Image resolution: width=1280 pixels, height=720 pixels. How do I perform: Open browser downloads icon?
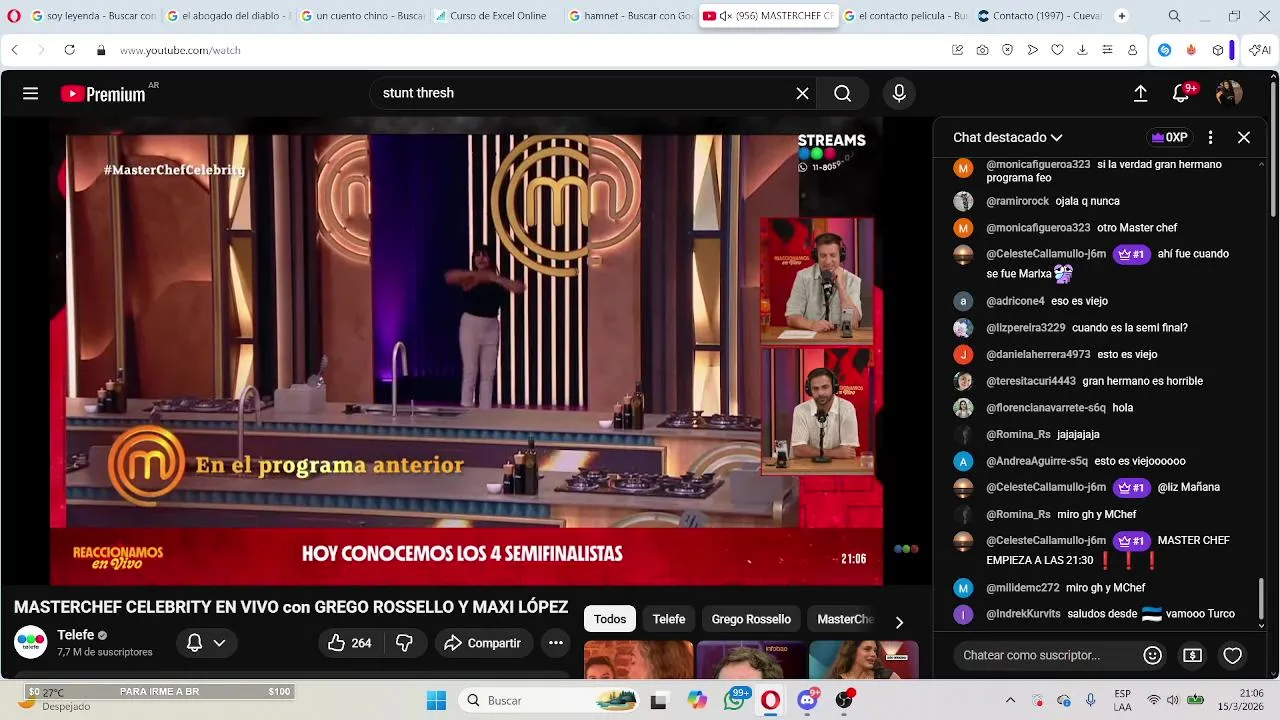point(1082,50)
